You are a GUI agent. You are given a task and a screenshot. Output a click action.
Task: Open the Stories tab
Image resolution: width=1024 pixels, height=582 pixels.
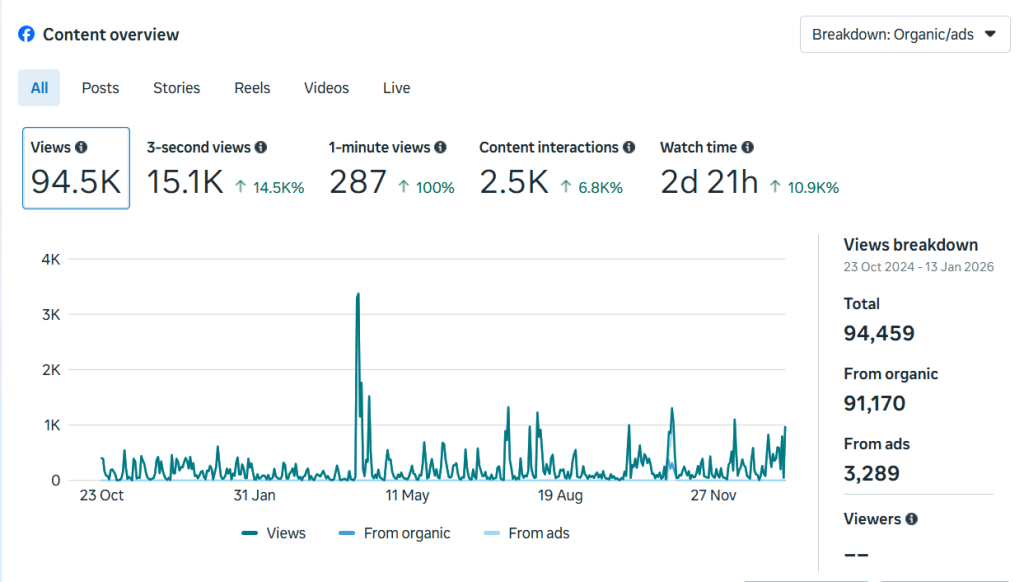(176, 88)
